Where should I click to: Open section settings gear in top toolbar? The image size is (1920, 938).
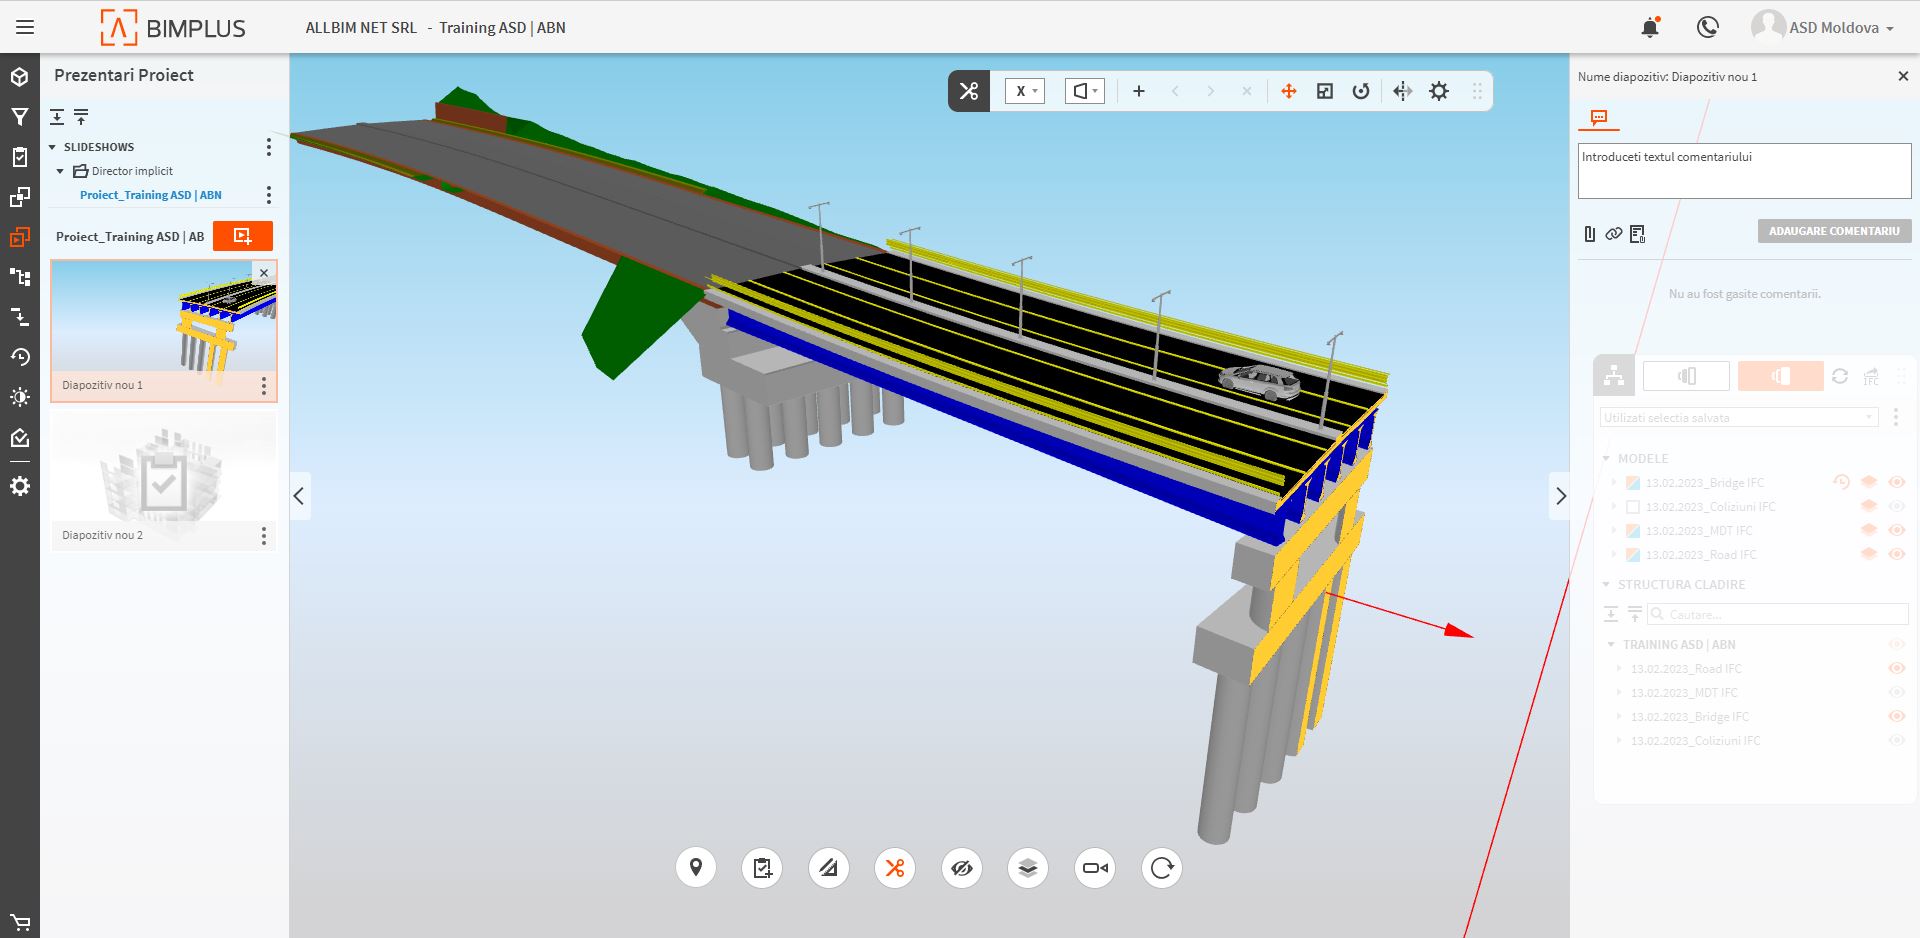coord(1439,91)
